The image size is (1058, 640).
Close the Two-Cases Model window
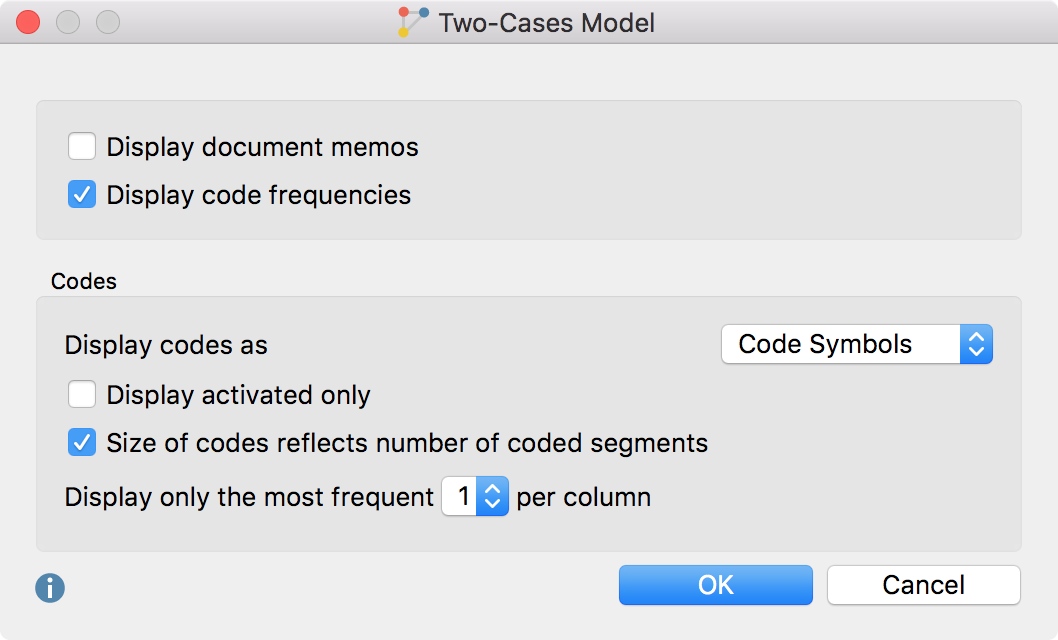pos(28,22)
